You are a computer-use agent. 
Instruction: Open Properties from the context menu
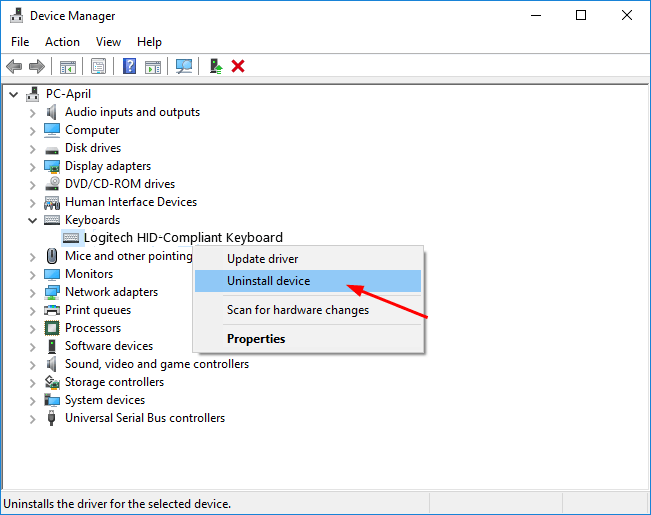(256, 339)
